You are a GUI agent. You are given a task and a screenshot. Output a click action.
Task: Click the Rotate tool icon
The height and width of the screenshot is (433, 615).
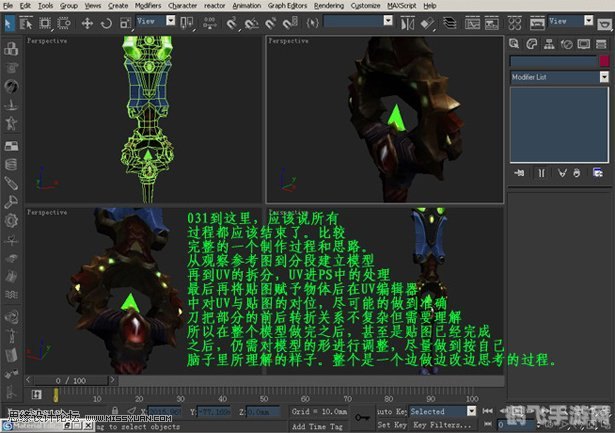click(x=108, y=21)
